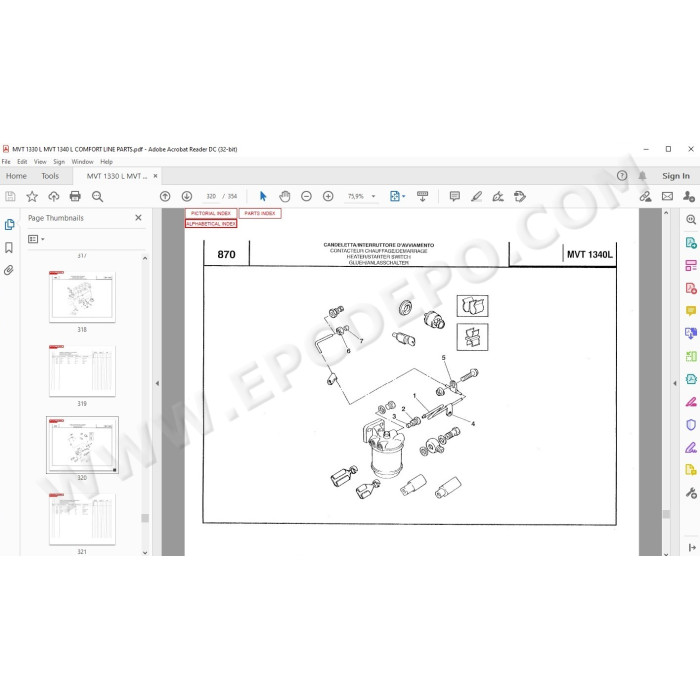The height and width of the screenshot is (700, 700).
Task: Click PICTORIAL INDEX button
Action: pos(211,213)
